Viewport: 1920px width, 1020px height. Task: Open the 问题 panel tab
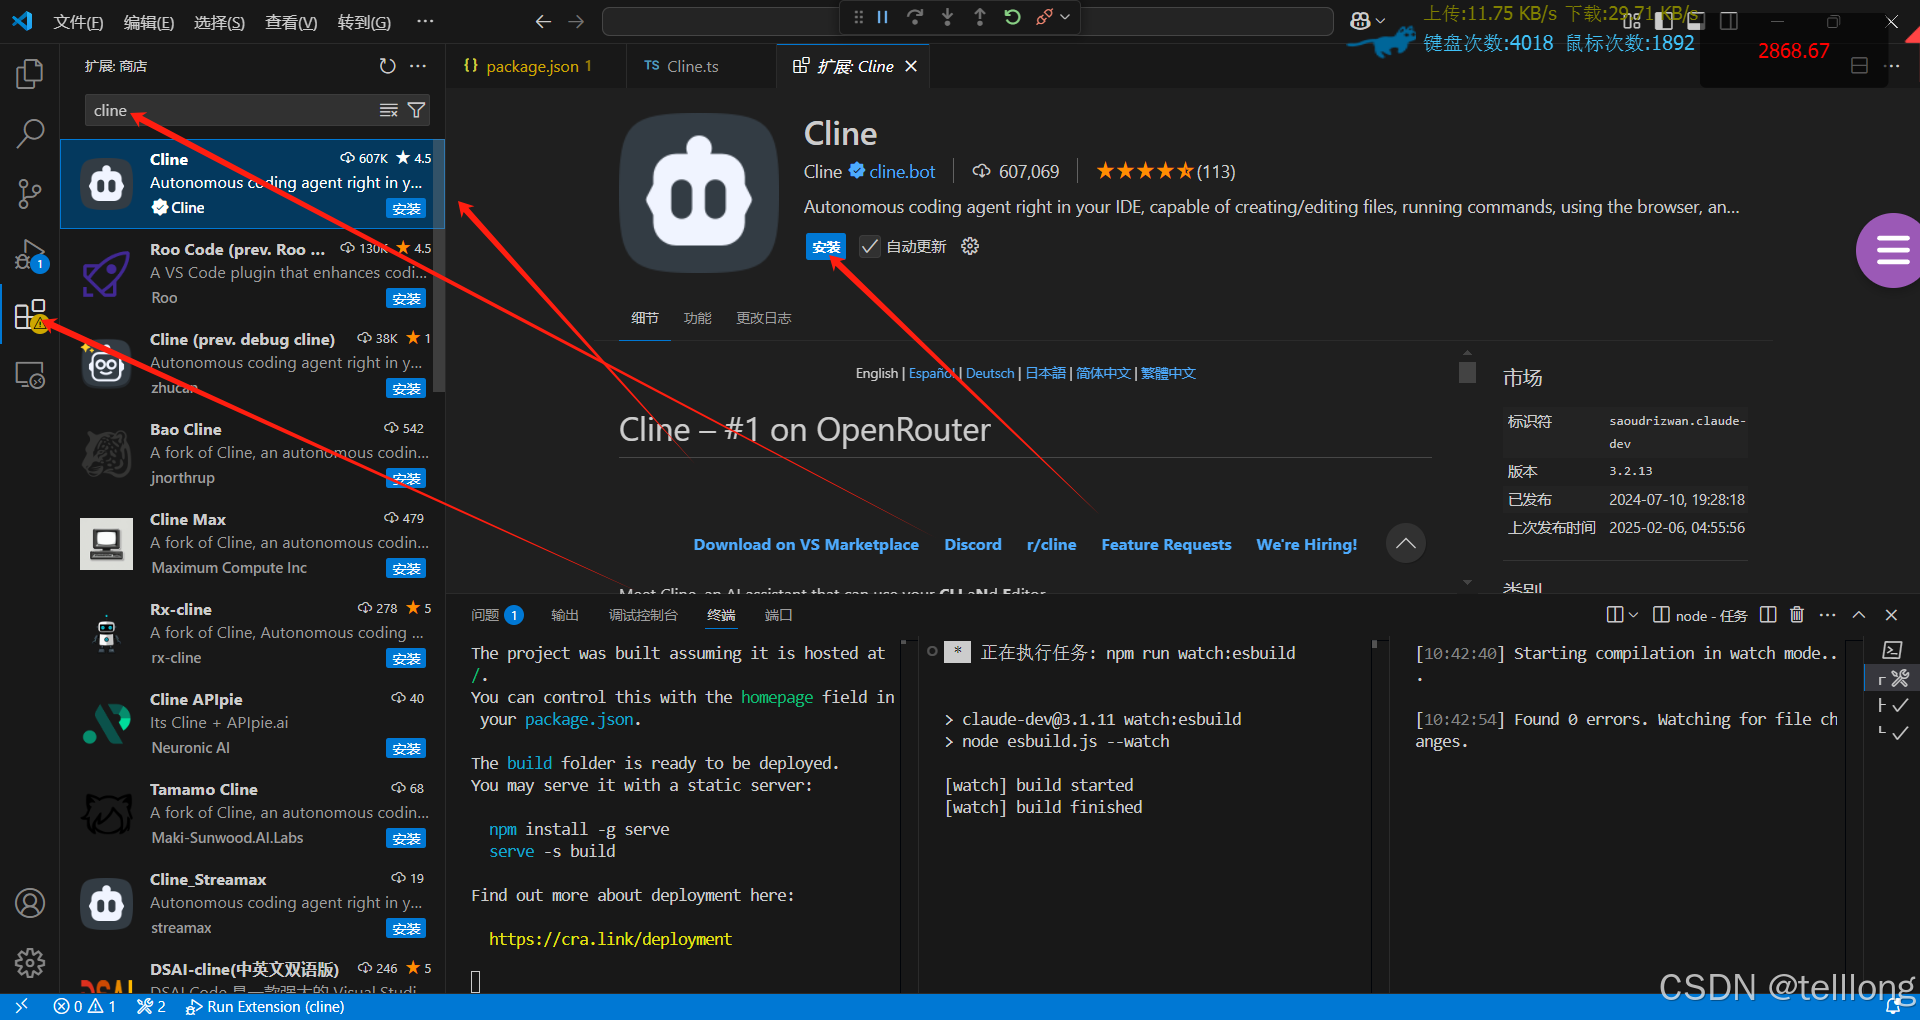[x=496, y=615]
